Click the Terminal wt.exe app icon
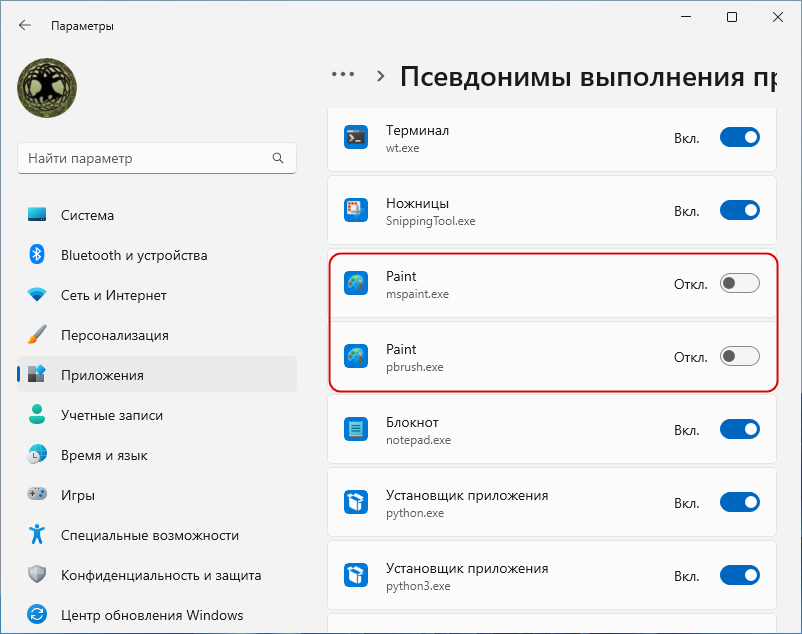Image resolution: width=802 pixels, height=634 pixels. (x=356, y=138)
